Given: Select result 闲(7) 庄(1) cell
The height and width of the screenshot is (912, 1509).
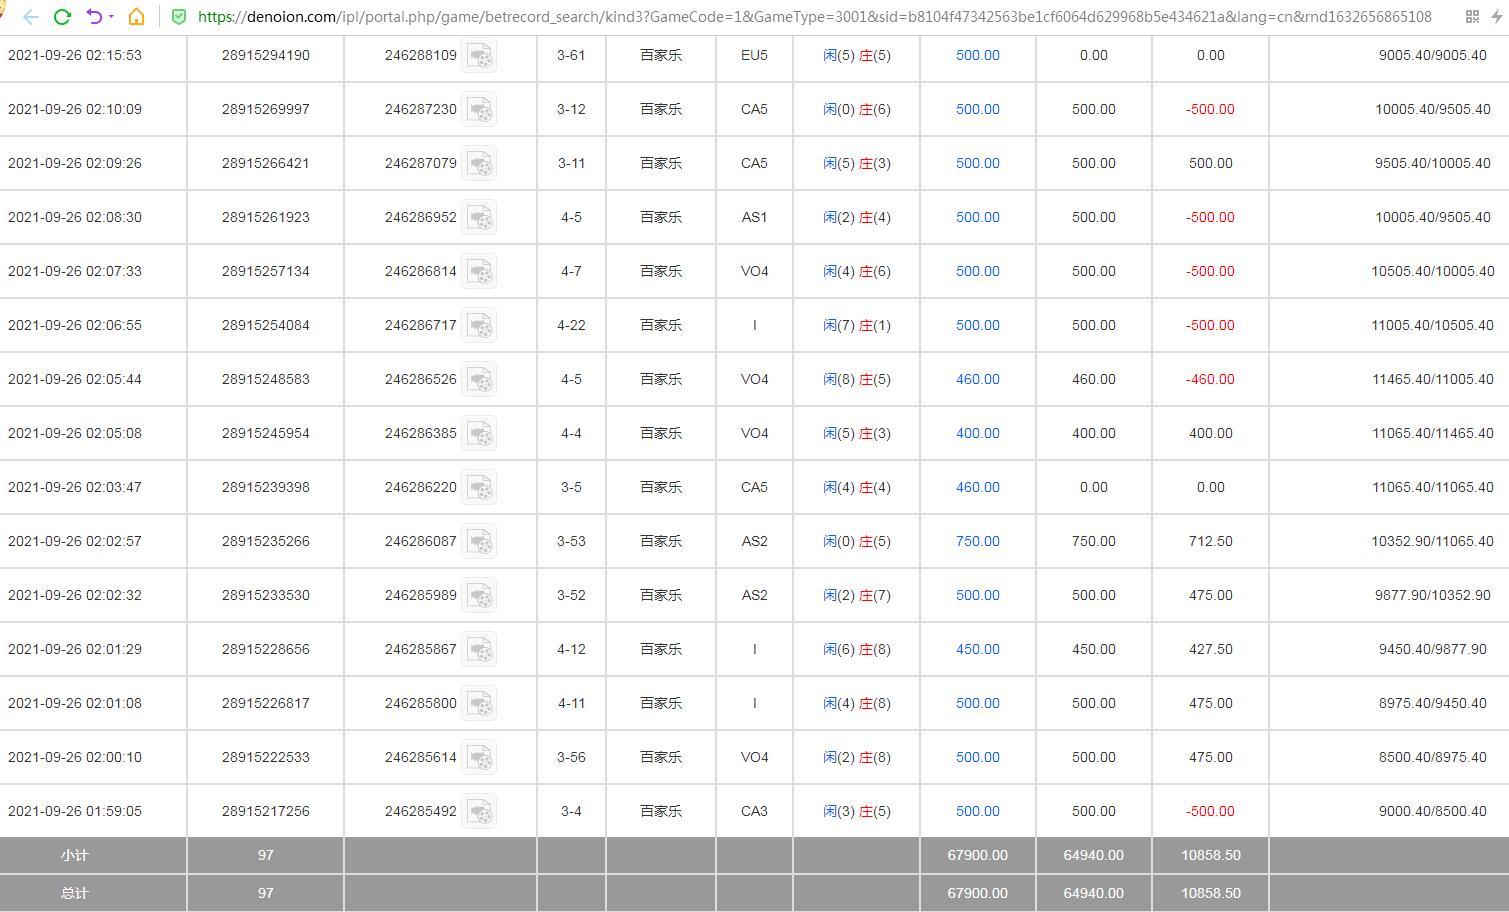Looking at the screenshot, I should click(x=857, y=326).
